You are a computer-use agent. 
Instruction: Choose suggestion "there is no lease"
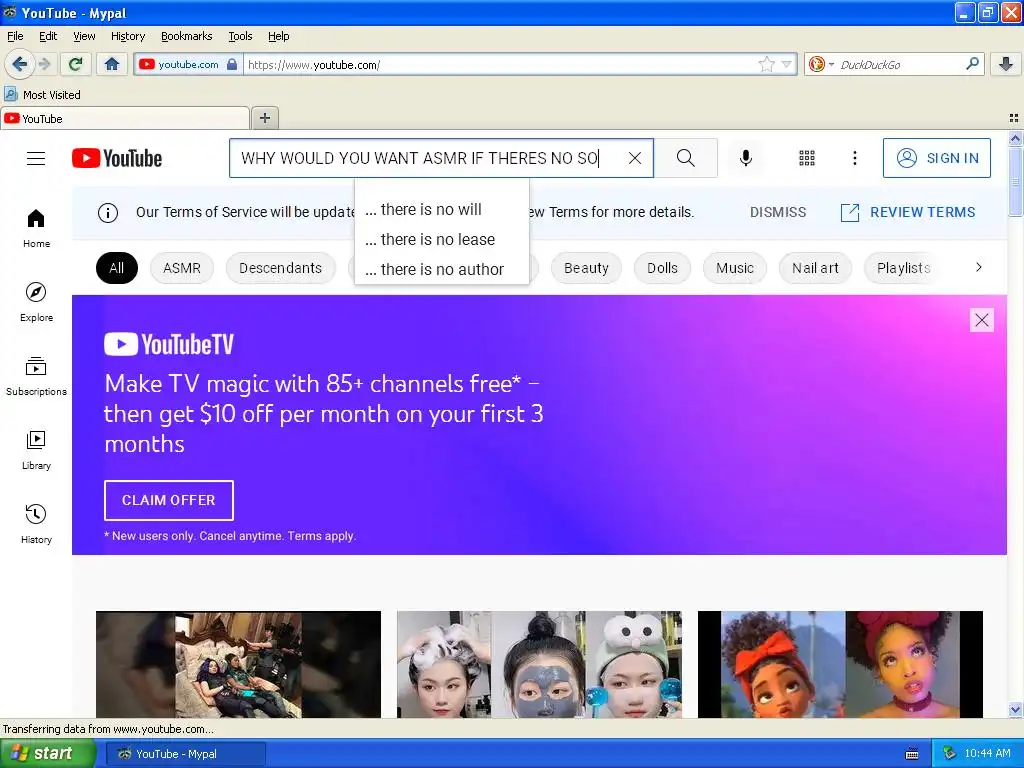point(441,239)
